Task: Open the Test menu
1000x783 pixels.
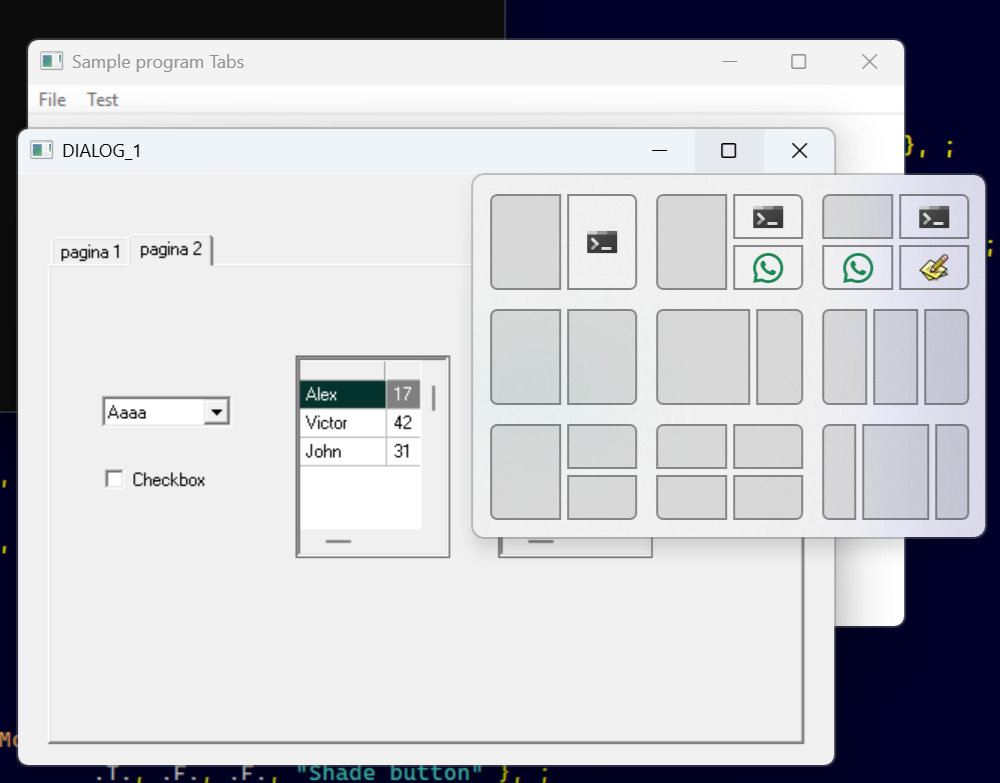Action: 102,100
